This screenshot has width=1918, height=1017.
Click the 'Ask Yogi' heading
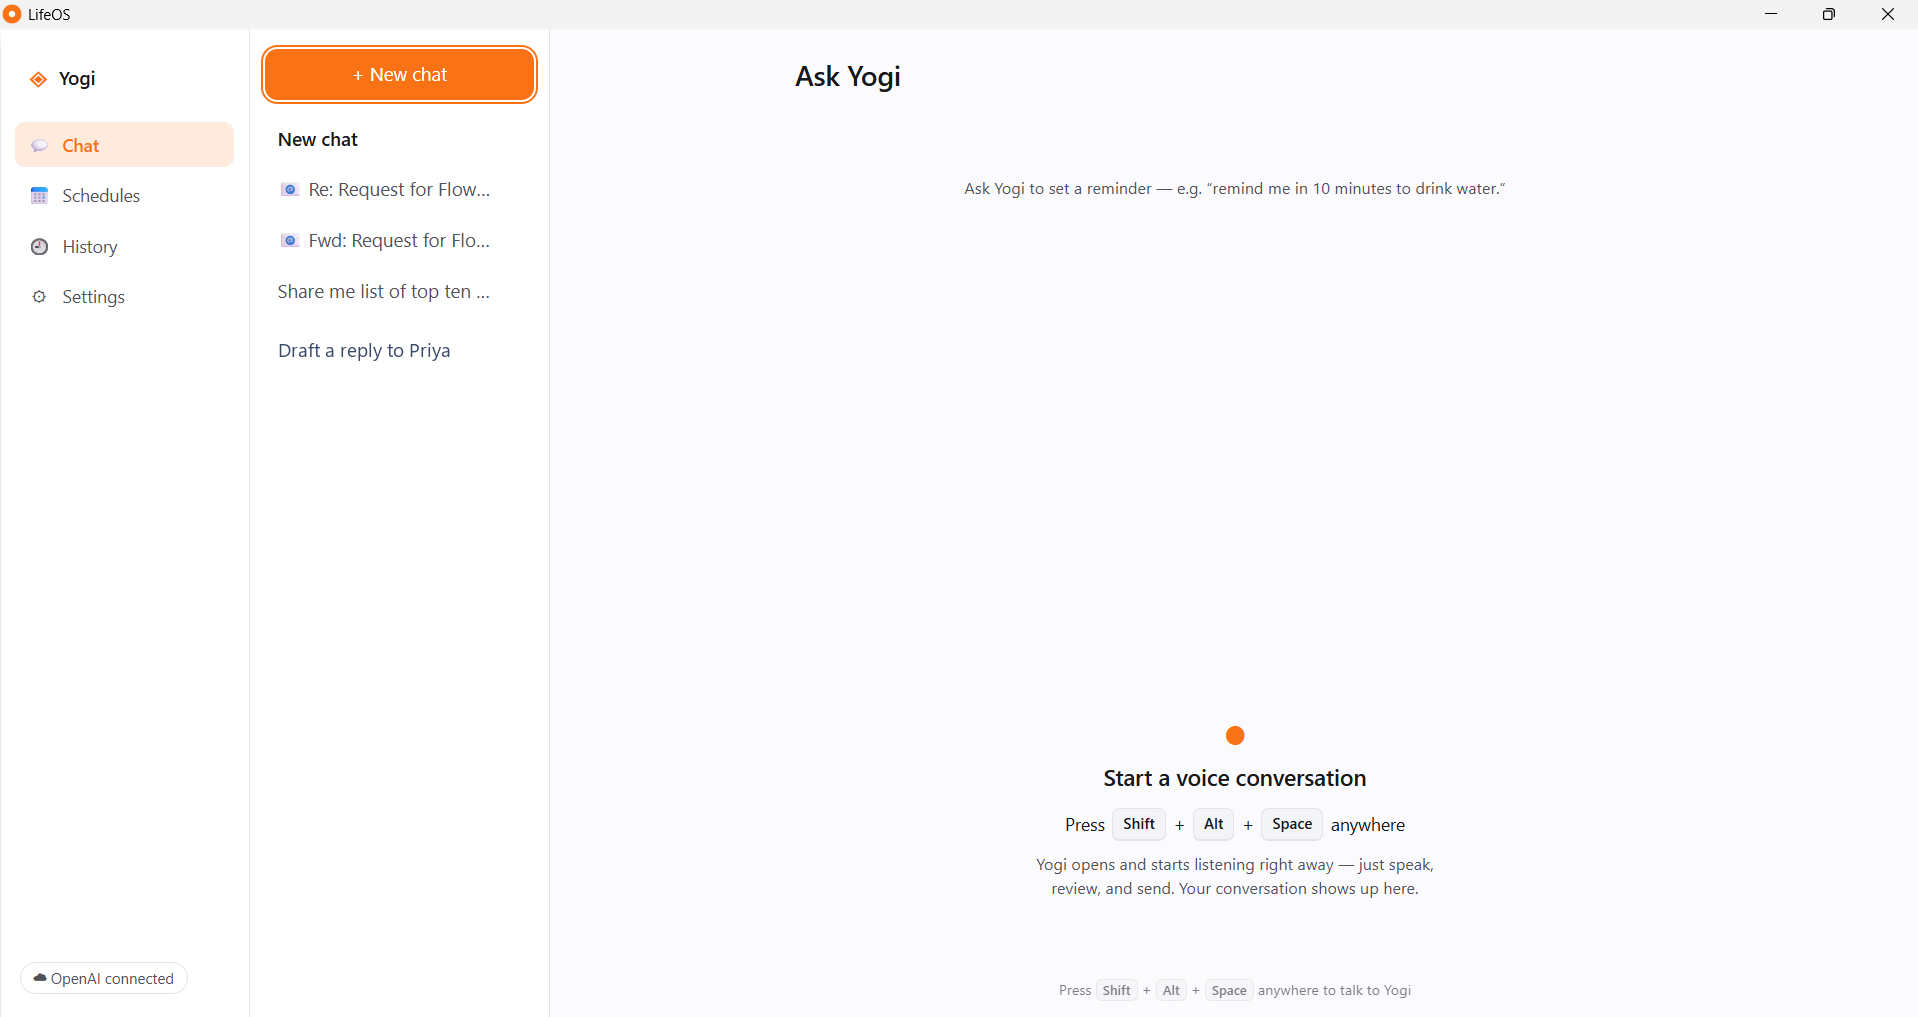pos(848,77)
